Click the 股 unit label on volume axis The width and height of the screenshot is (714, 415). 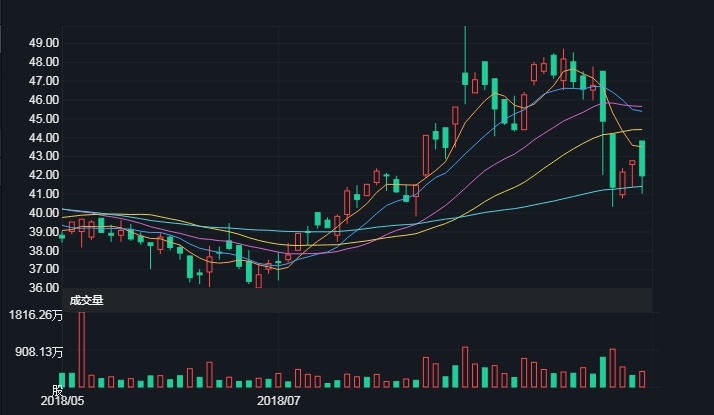(x=58, y=390)
